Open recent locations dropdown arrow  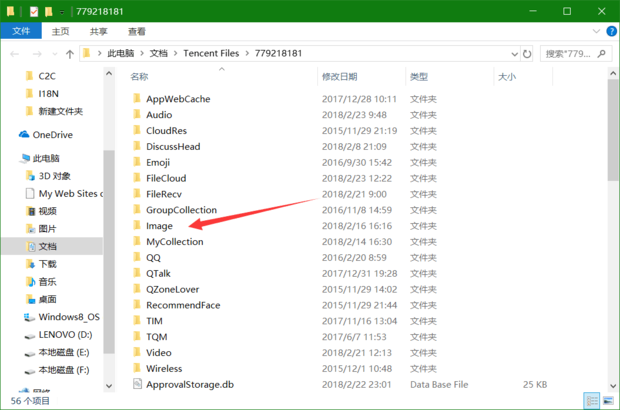[x=55, y=54]
